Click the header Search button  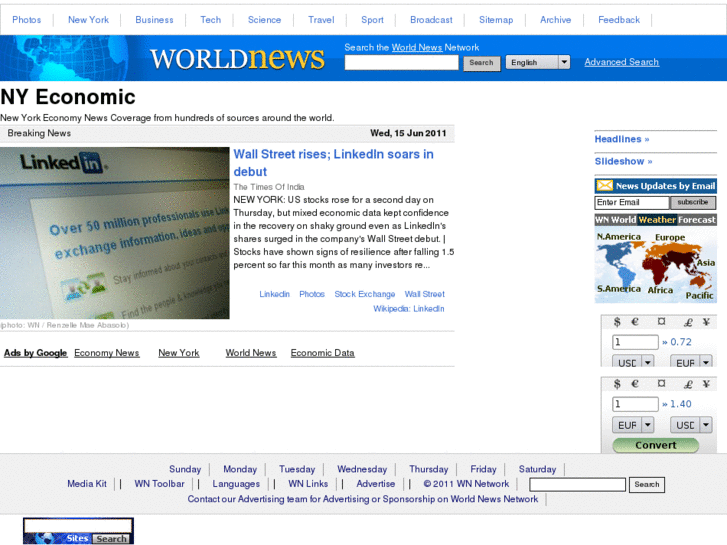(481, 63)
